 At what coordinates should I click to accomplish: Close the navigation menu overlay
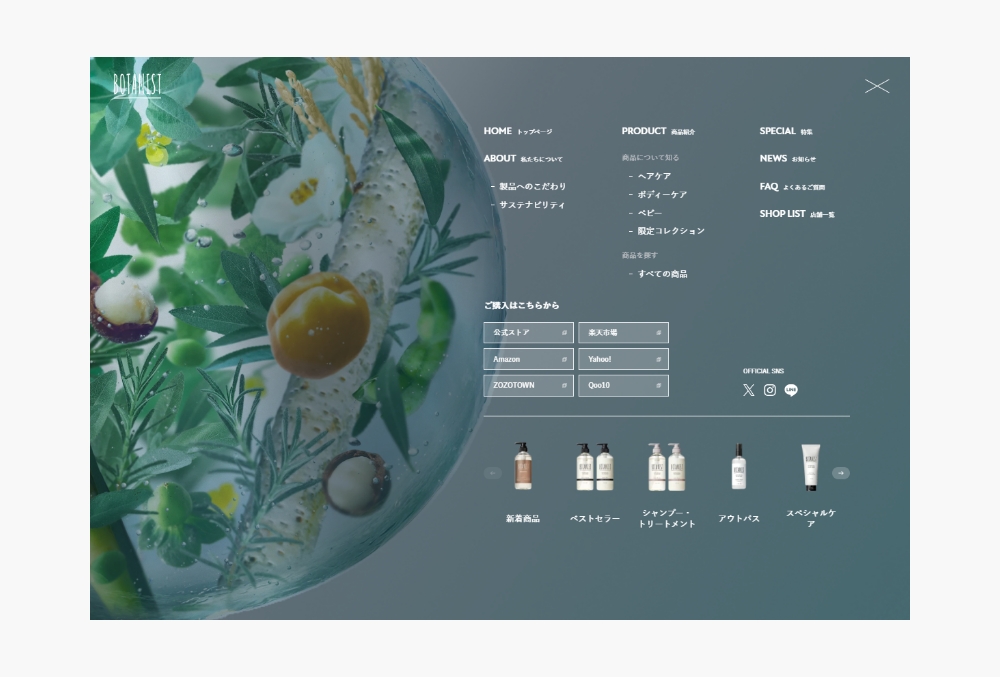coord(876,87)
